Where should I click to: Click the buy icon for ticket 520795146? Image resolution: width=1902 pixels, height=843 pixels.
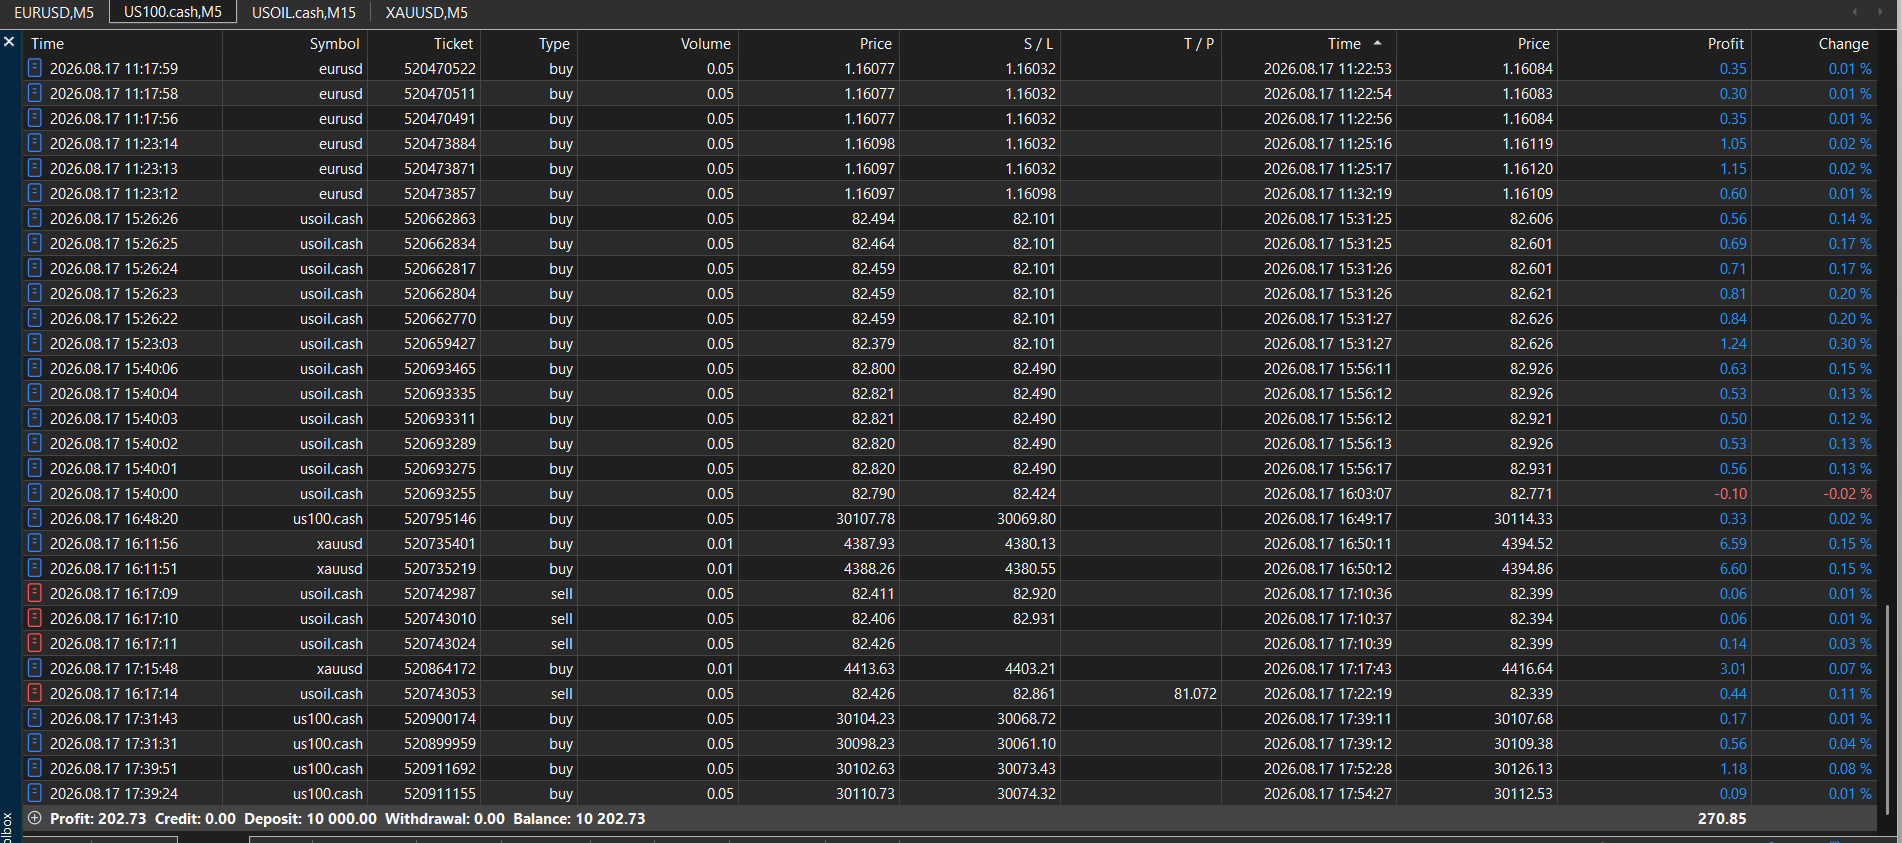(35, 518)
